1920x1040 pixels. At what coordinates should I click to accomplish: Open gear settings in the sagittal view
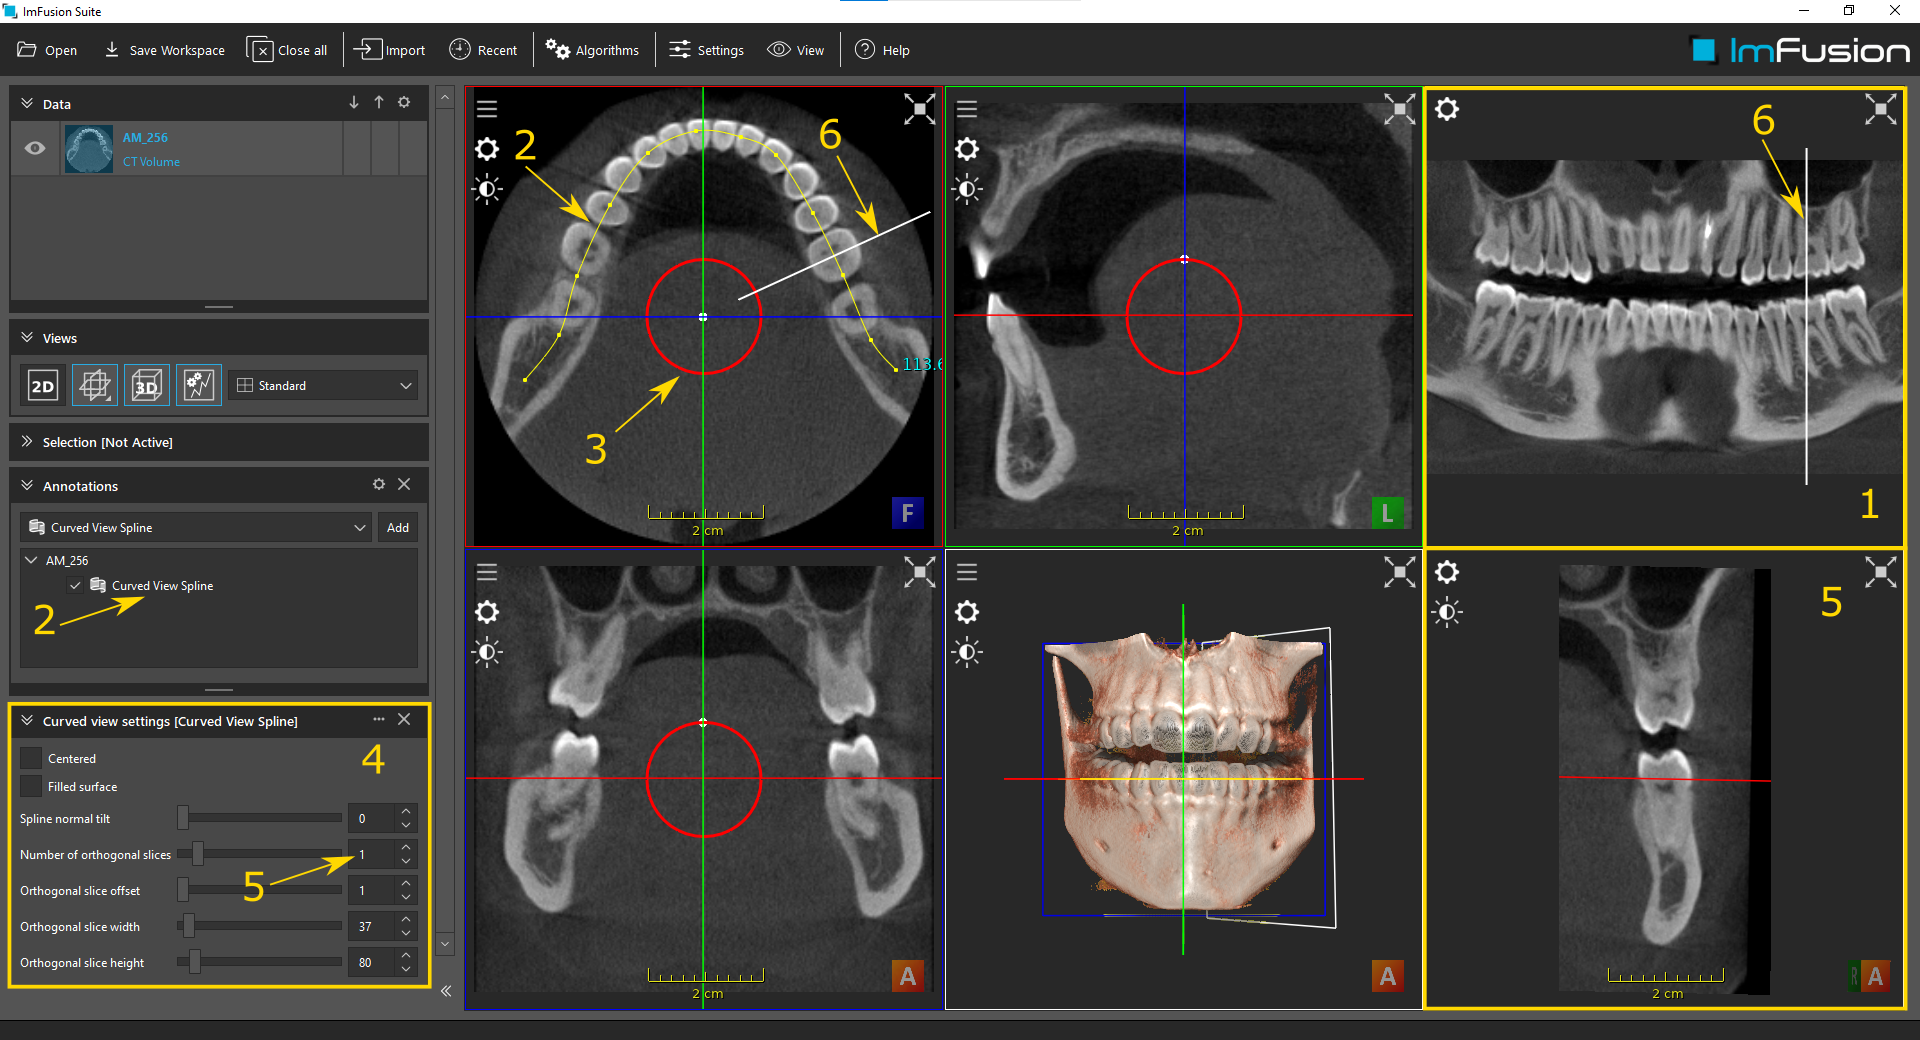tap(967, 149)
